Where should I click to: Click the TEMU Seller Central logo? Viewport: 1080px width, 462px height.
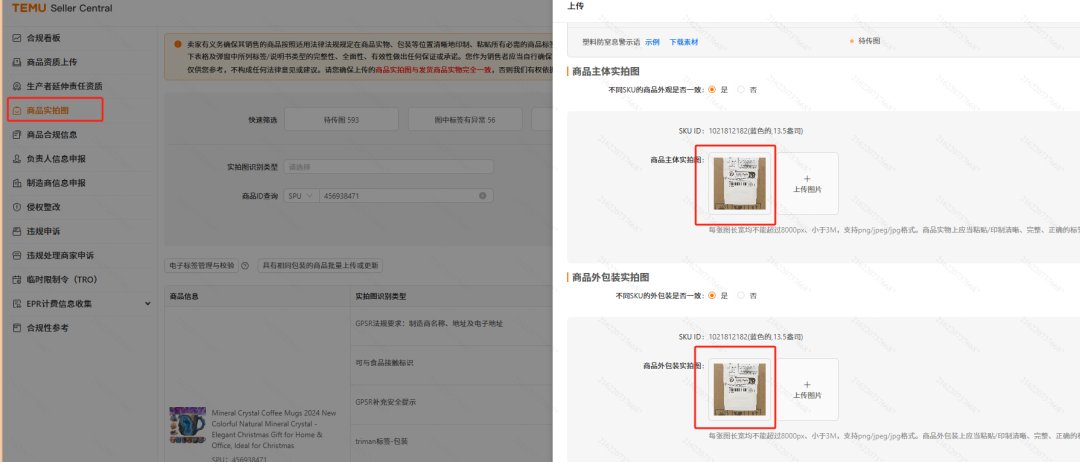point(62,8)
